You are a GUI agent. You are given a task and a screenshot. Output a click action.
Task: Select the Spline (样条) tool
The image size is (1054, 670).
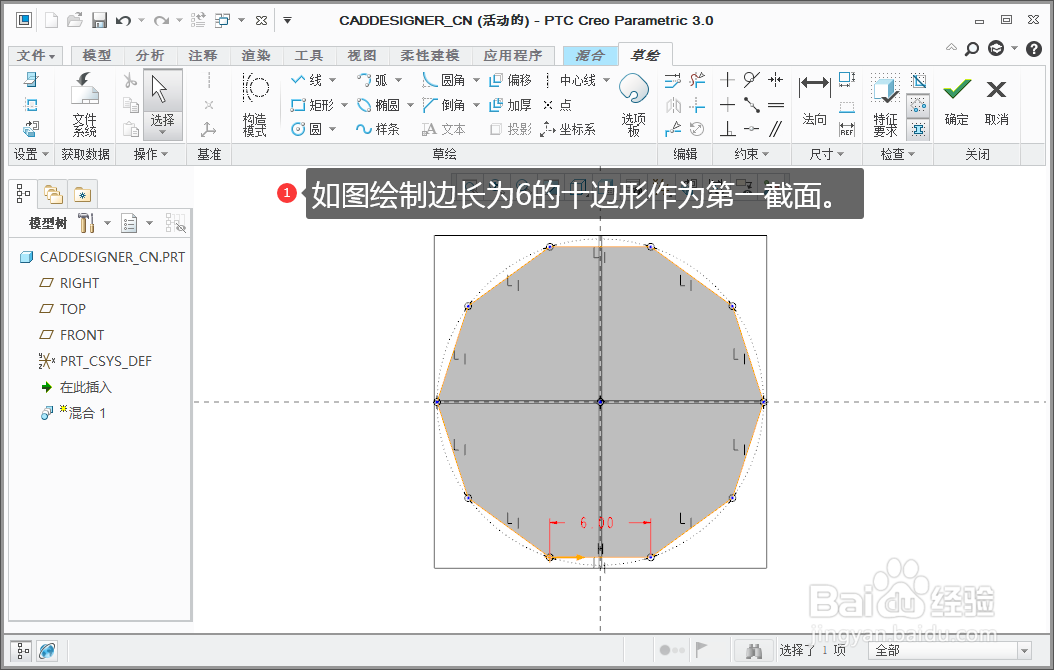point(378,129)
